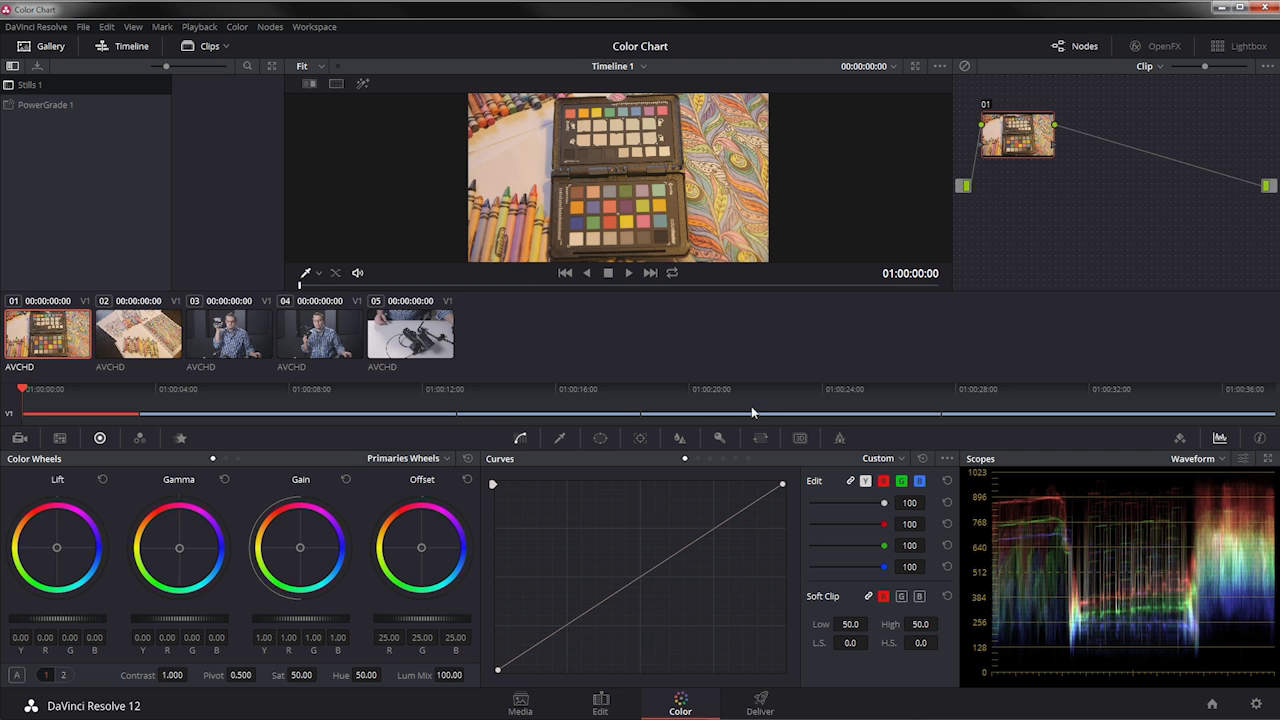Screen dimensions: 1280x720
Task: Reset the Offset color wheel
Action: 467,479
